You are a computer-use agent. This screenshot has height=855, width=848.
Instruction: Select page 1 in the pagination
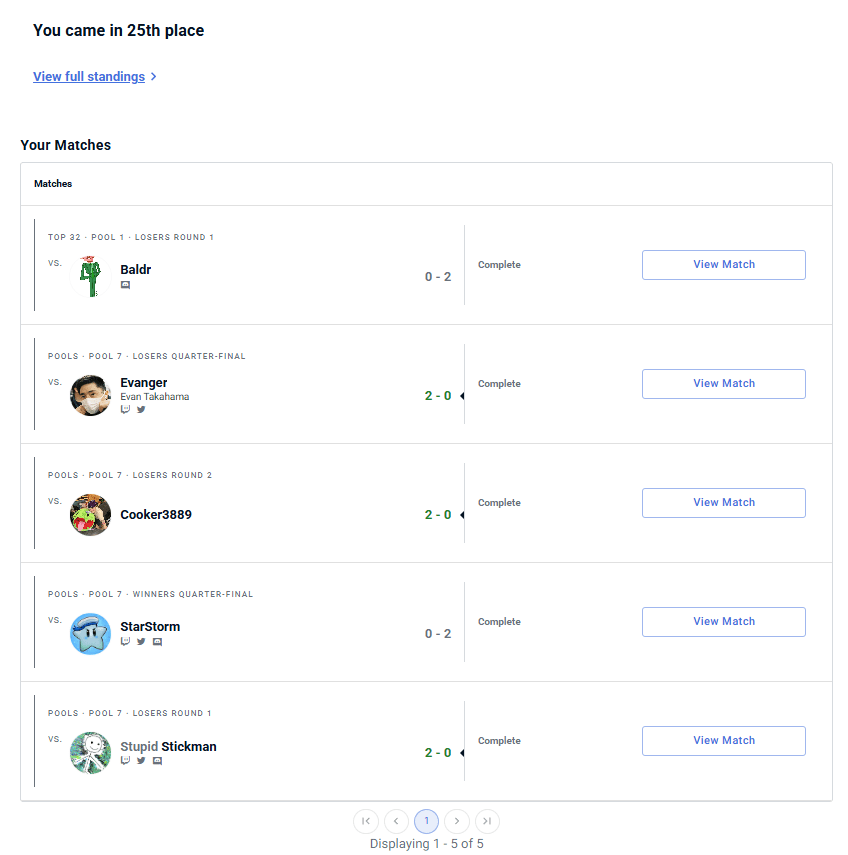(426, 821)
